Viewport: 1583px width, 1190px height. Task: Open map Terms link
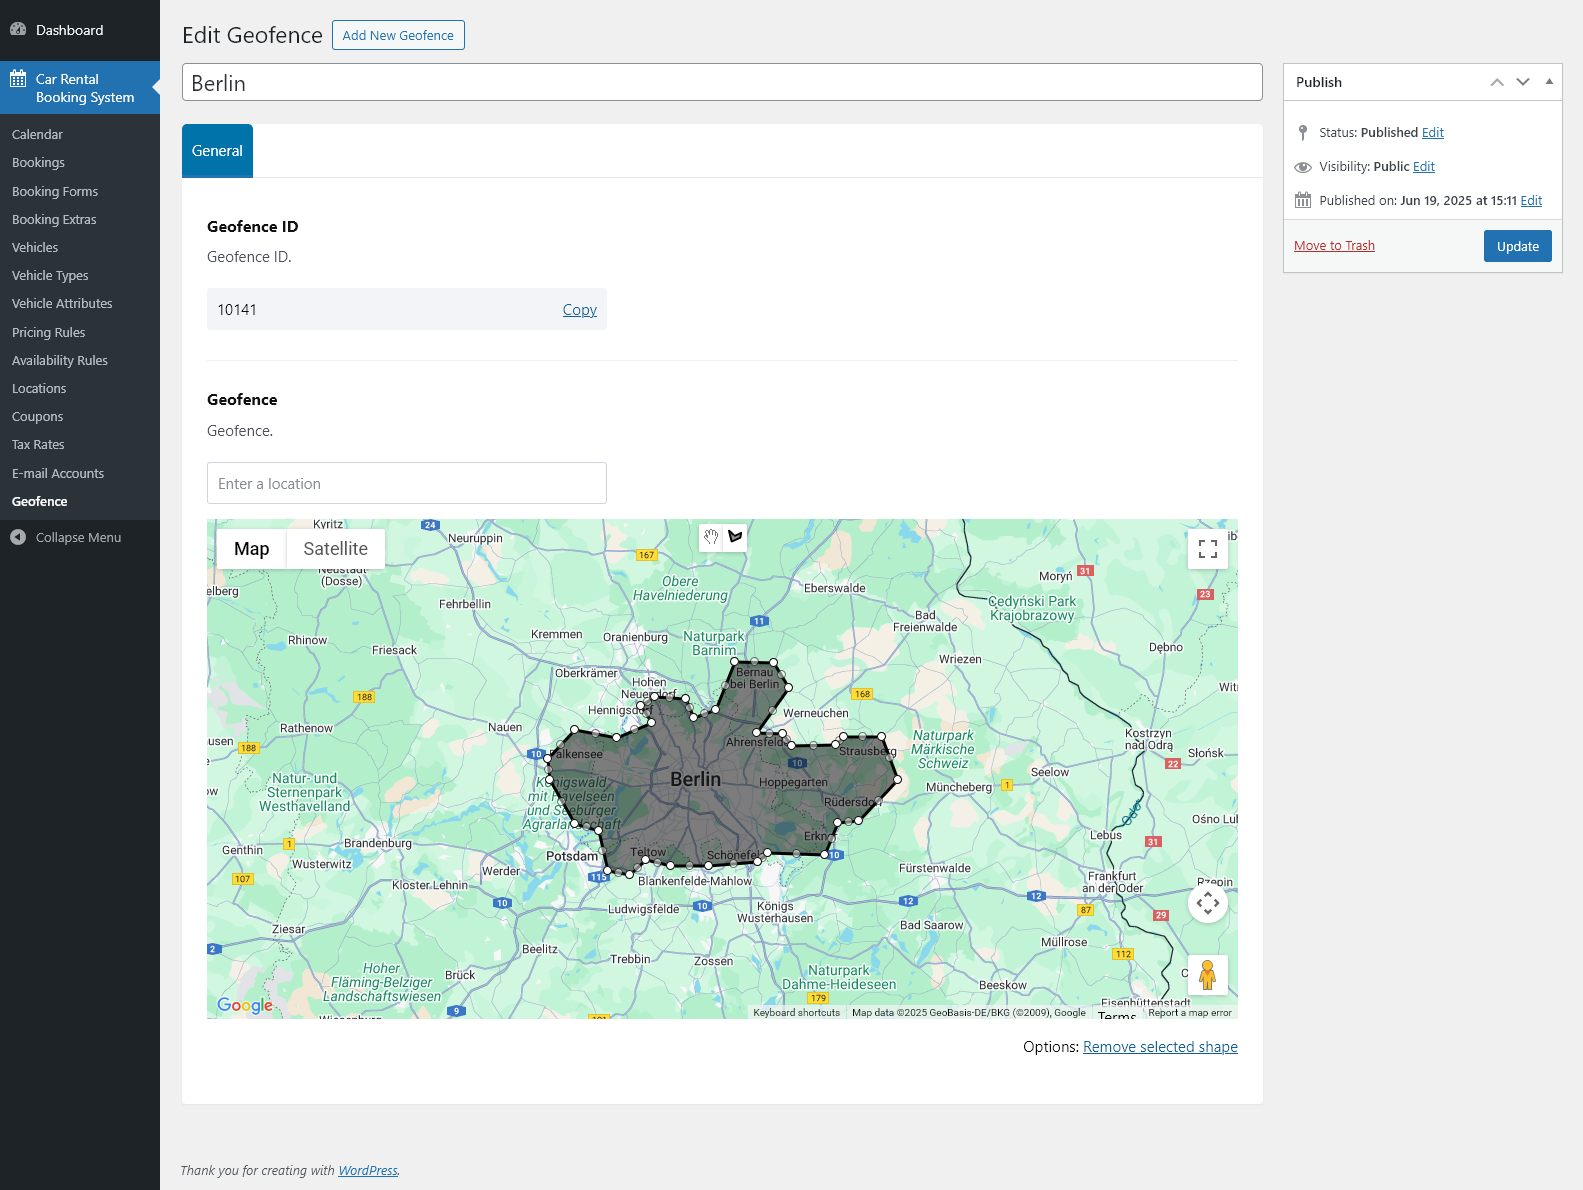pos(1117,1014)
